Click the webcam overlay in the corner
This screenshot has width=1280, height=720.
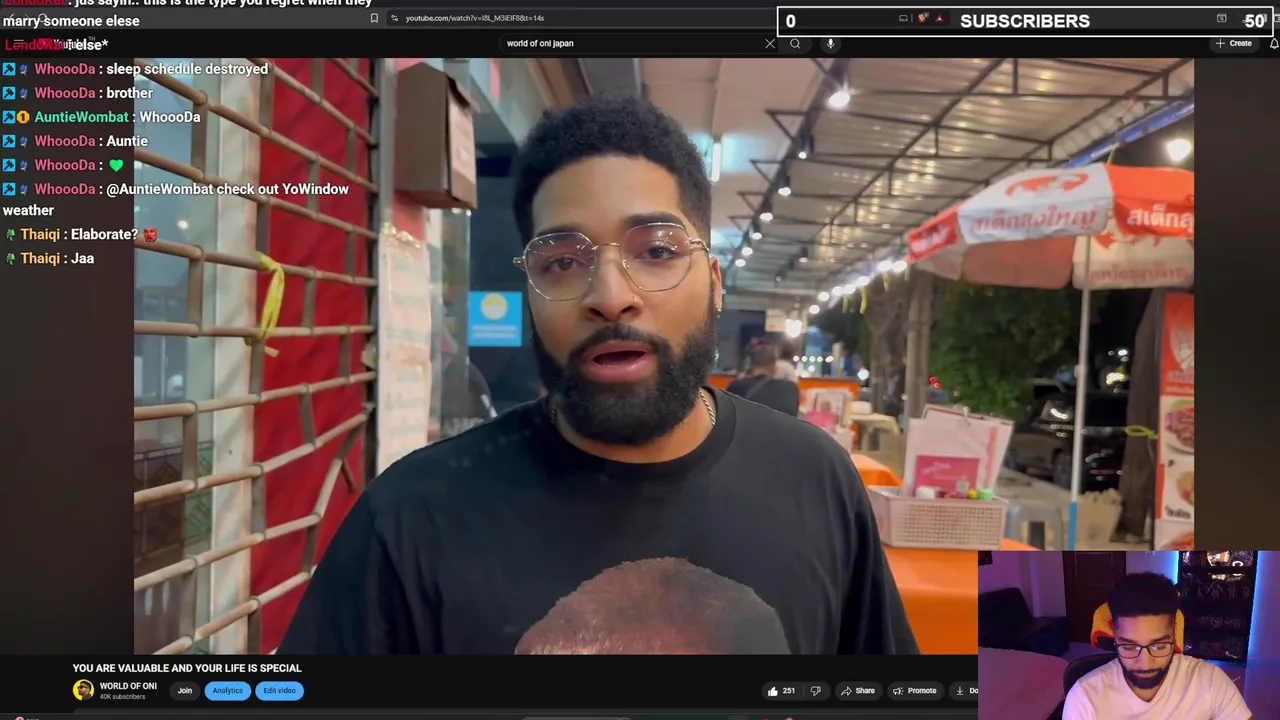coord(1129,635)
